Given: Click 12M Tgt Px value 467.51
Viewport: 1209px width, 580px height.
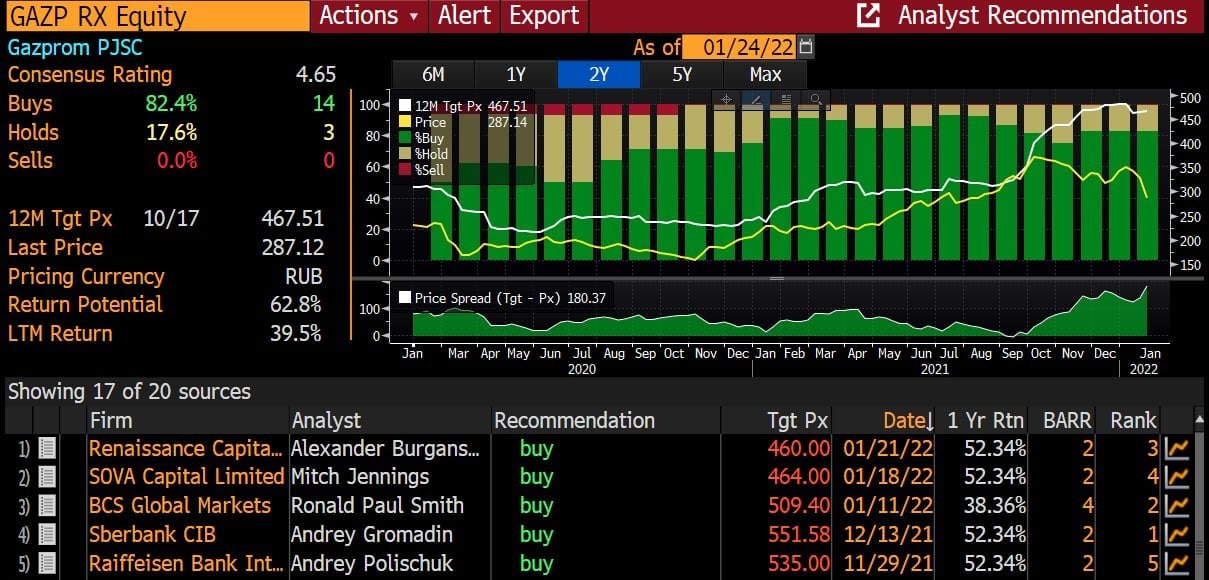Looking at the screenshot, I should coord(293,219).
